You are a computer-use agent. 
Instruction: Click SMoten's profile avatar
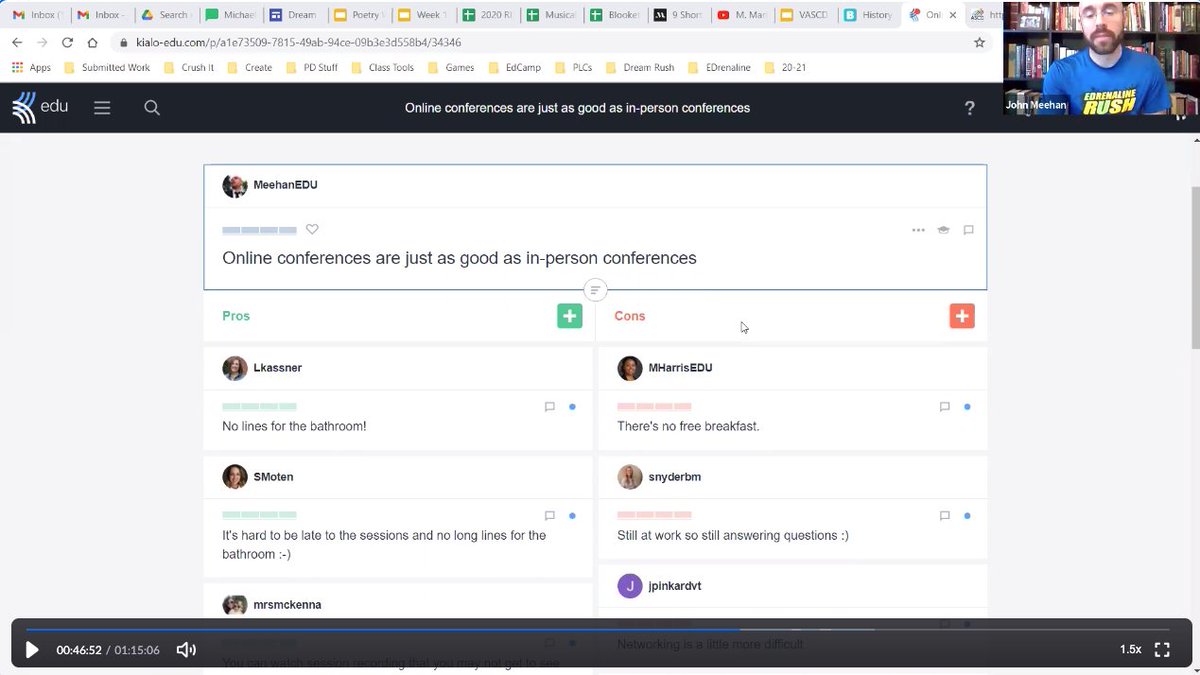click(x=235, y=477)
